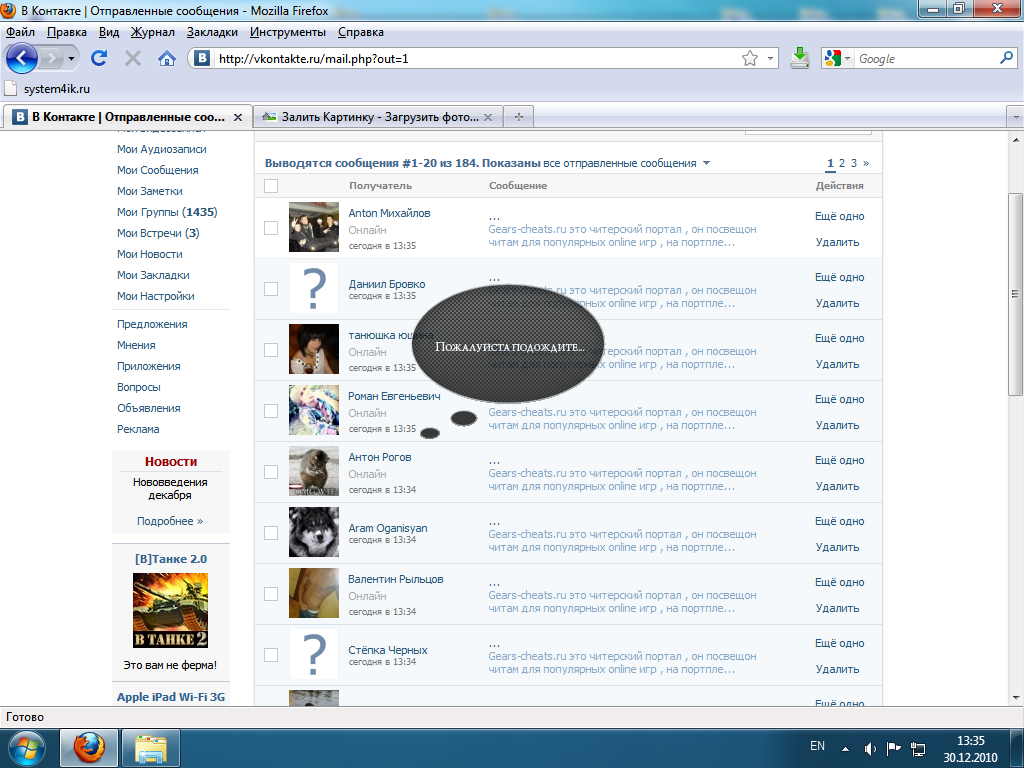
Task: Check the Валентин Рыльцов message checkbox
Action: pos(271,594)
